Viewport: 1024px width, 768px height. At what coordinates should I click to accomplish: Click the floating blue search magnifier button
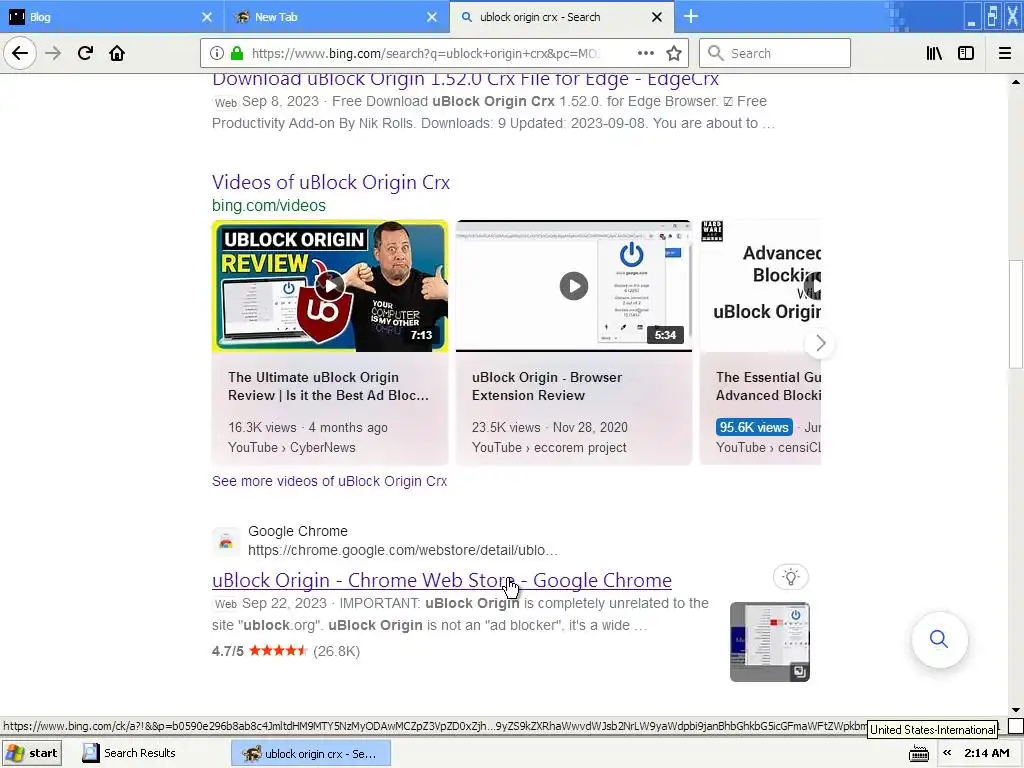click(939, 639)
